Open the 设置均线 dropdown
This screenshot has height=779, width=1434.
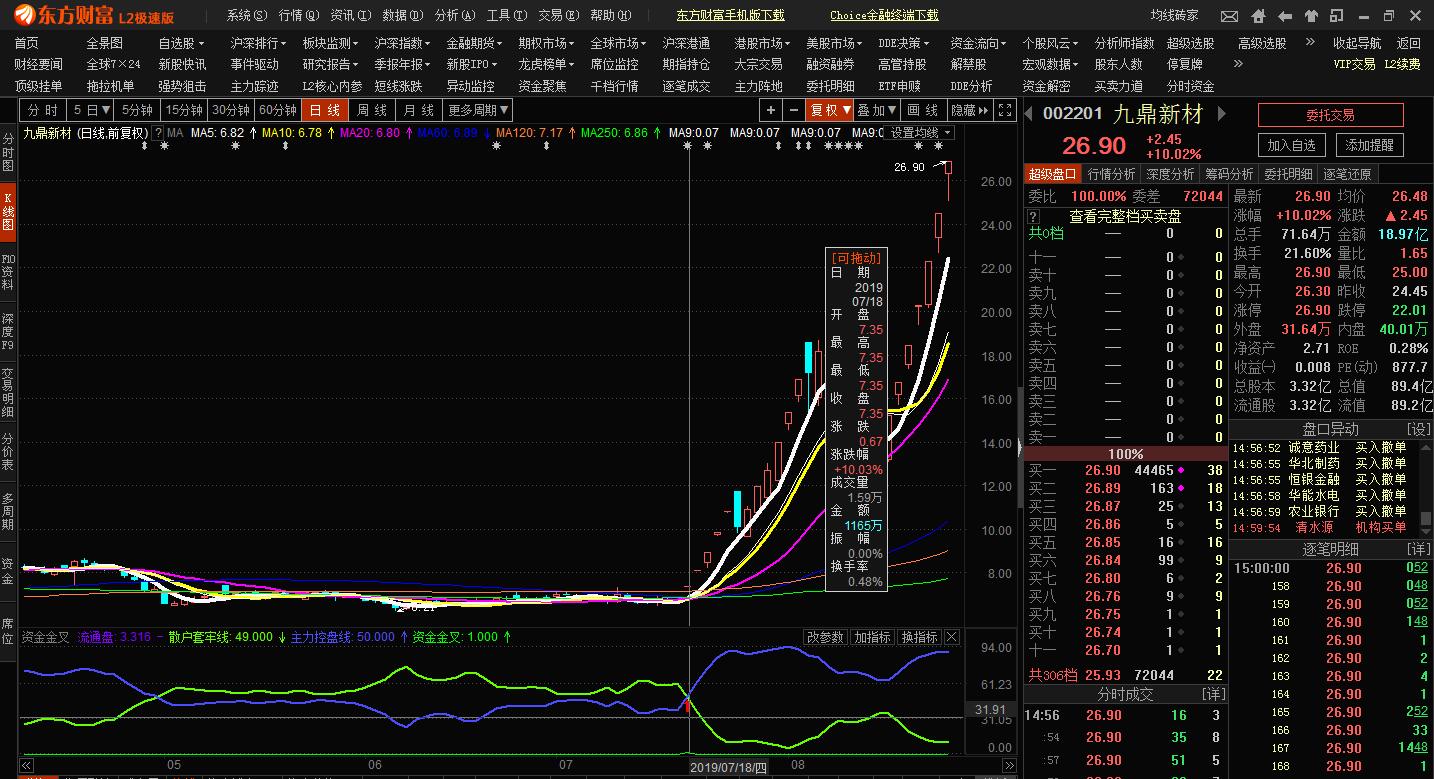(921, 133)
